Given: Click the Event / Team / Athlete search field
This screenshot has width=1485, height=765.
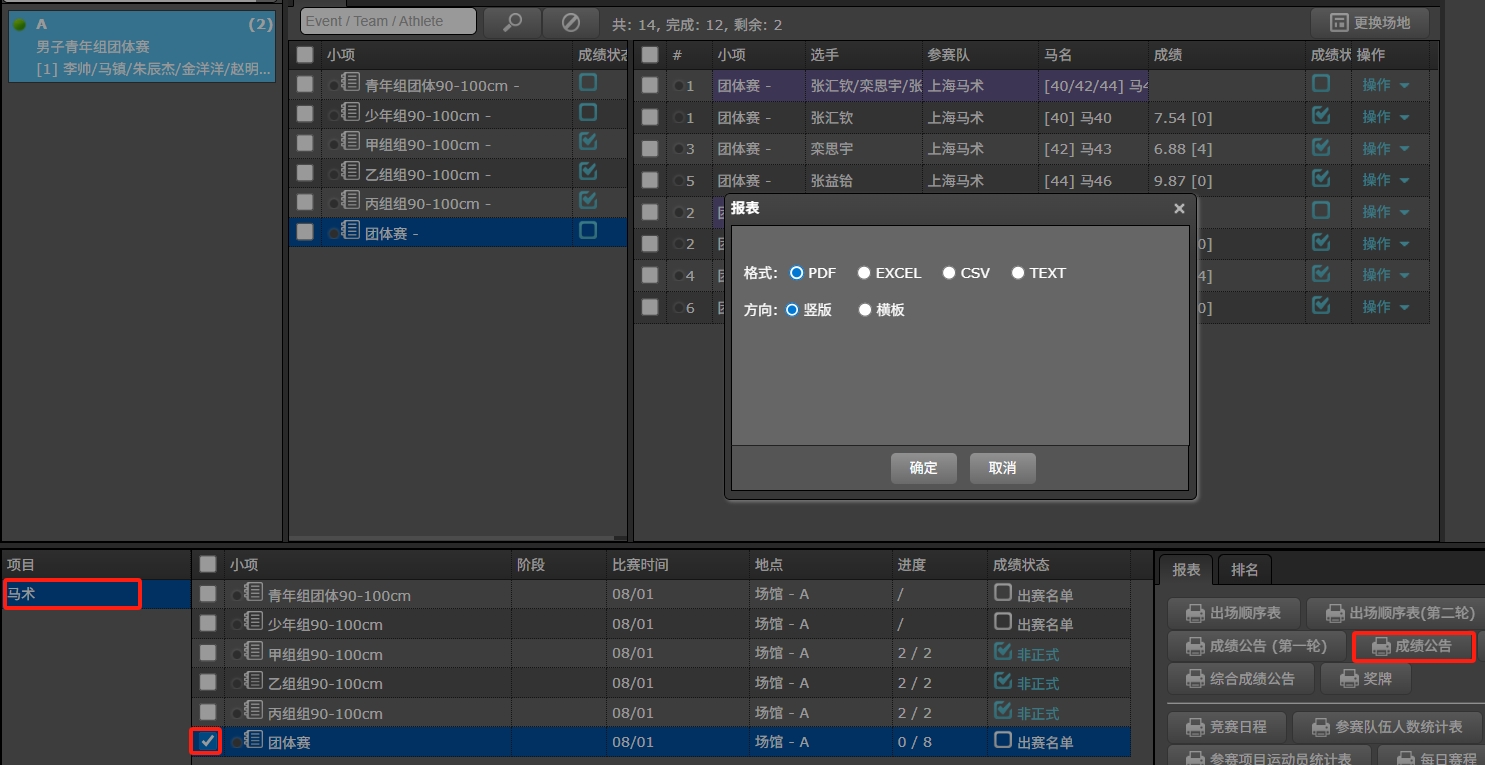Looking at the screenshot, I should click(388, 21).
